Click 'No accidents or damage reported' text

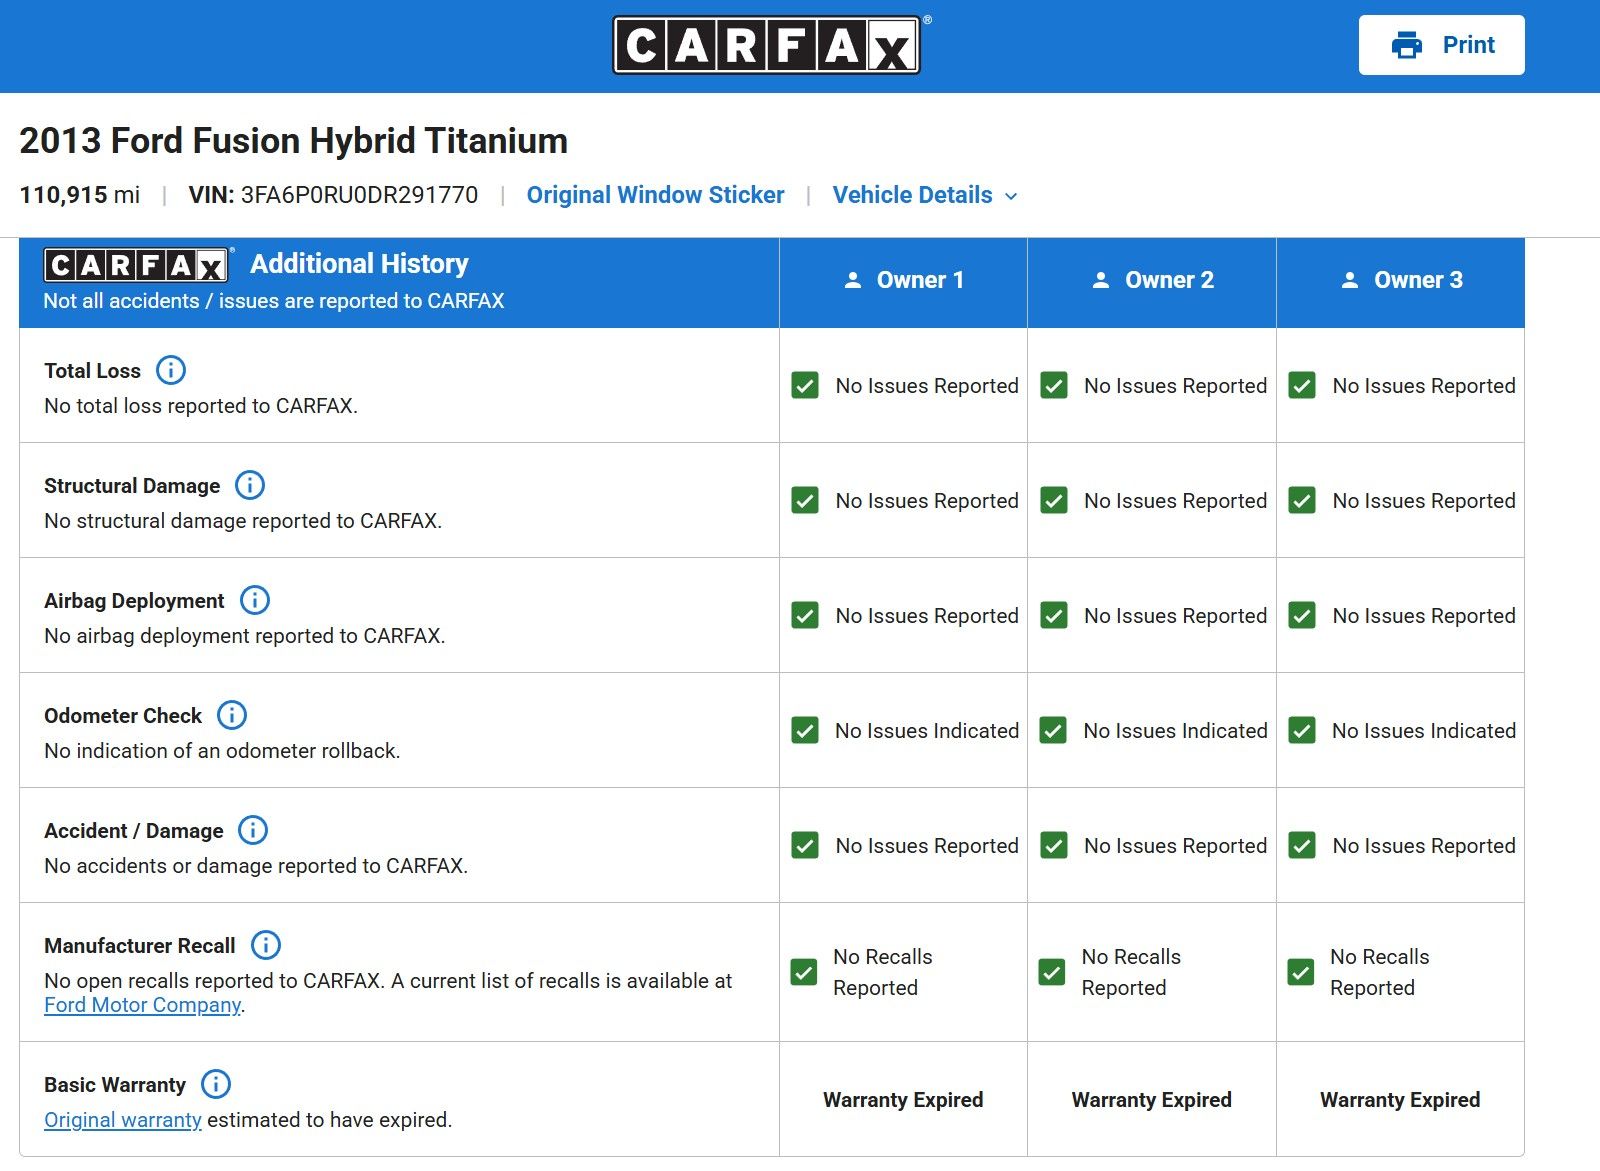pyautogui.click(x=256, y=866)
